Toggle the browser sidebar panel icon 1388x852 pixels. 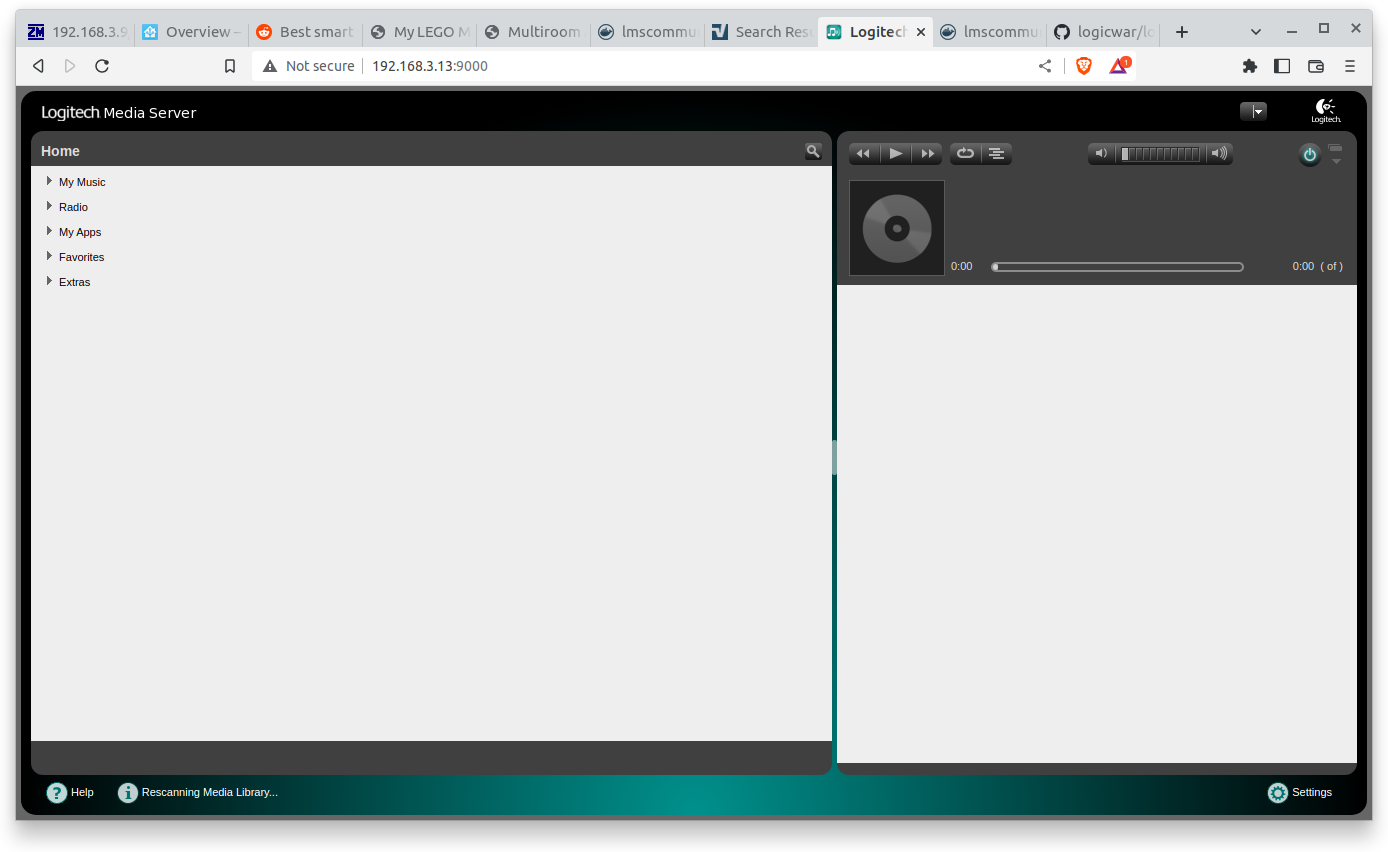[x=1282, y=66]
